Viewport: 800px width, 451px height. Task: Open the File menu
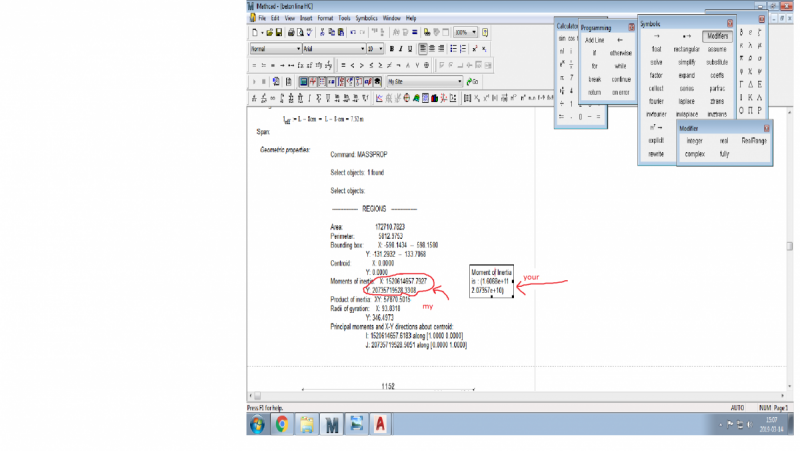point(262,18)
